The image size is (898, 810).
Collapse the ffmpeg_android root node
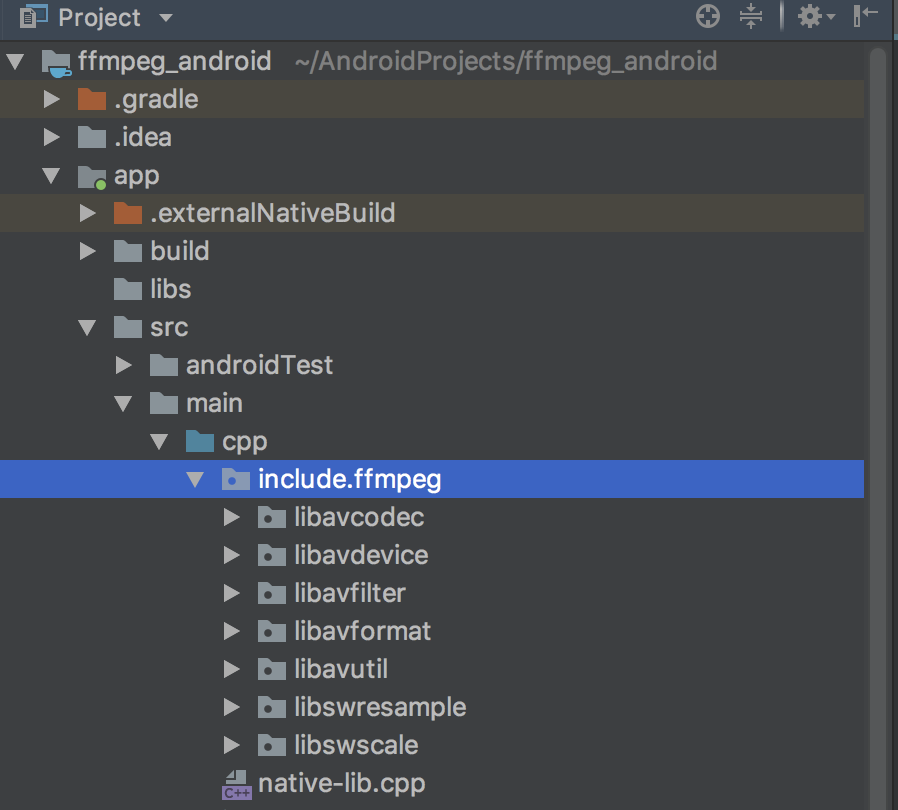pos(15,62)
